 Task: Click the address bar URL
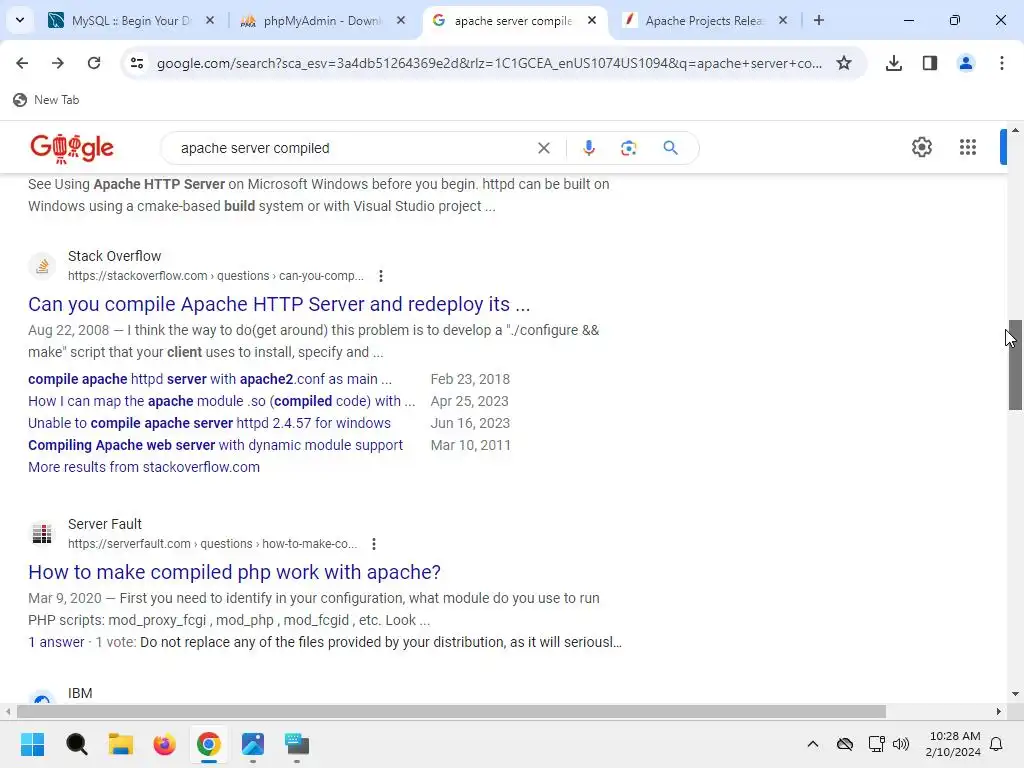(x=488, y=63)
